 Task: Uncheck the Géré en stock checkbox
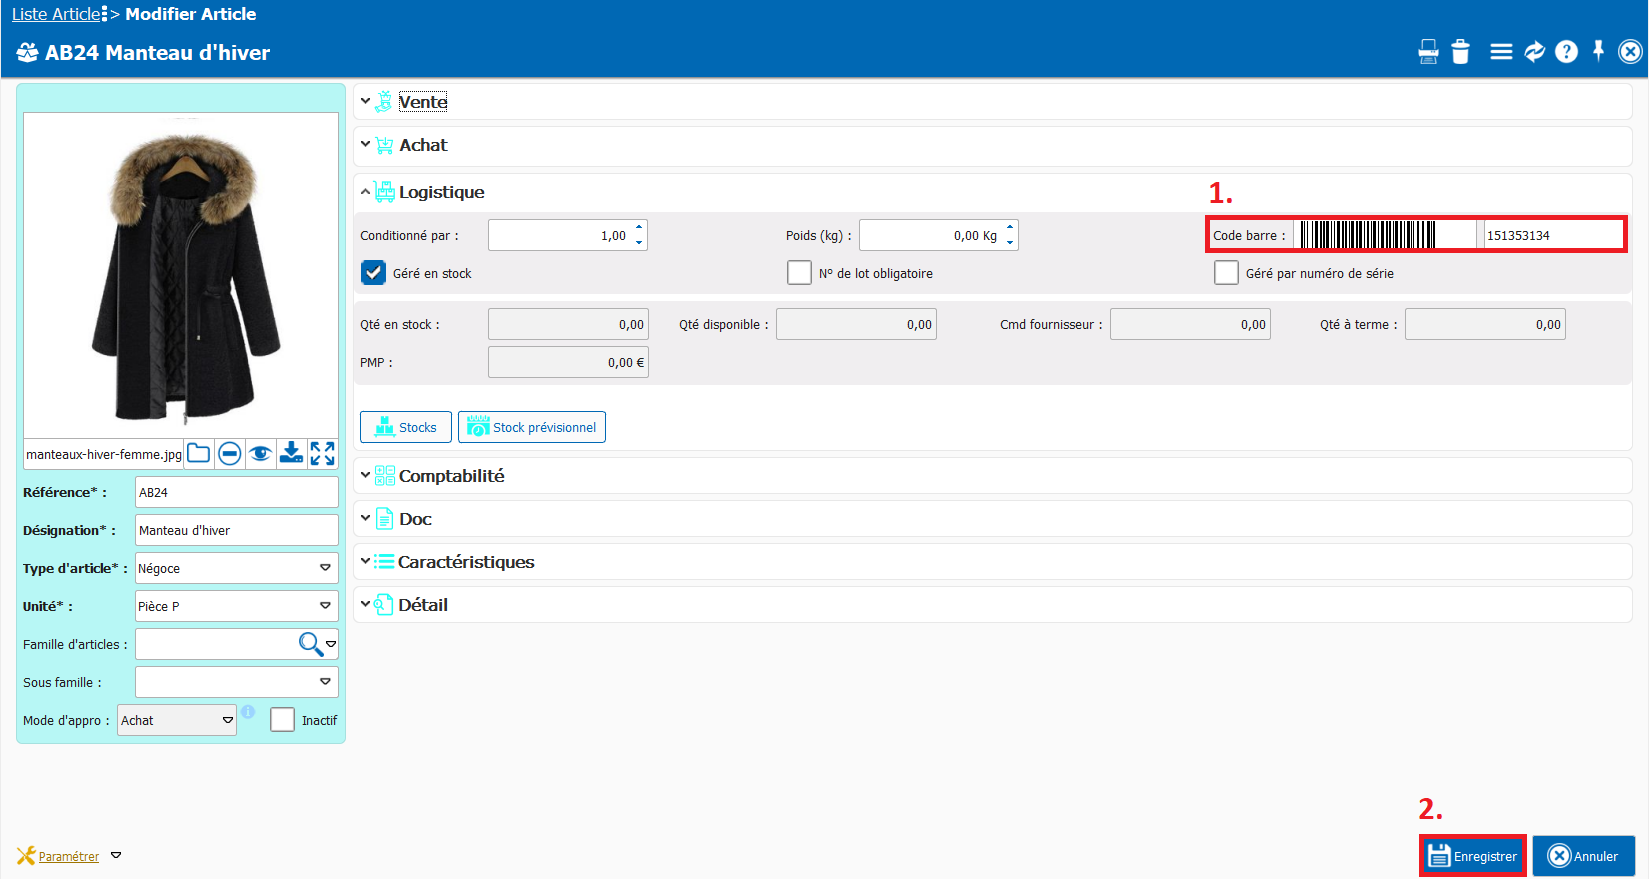click(373, 273)
